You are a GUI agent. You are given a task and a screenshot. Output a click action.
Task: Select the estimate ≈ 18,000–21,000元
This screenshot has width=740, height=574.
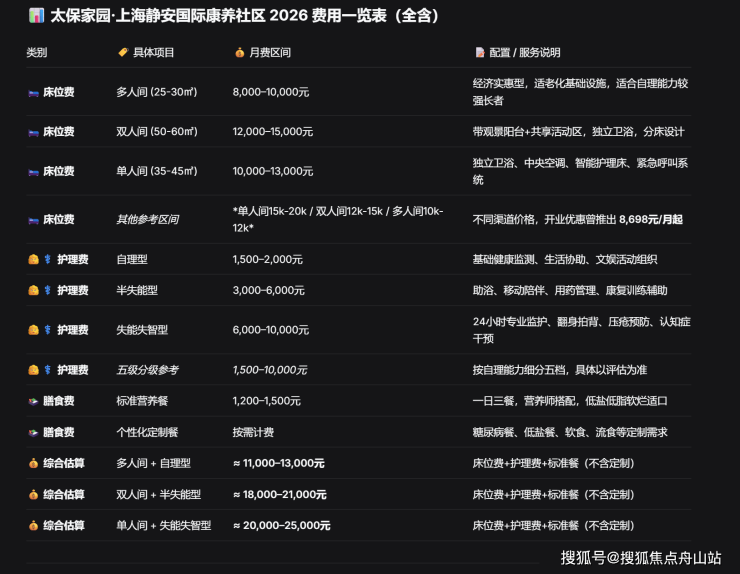tap(280, 495)
